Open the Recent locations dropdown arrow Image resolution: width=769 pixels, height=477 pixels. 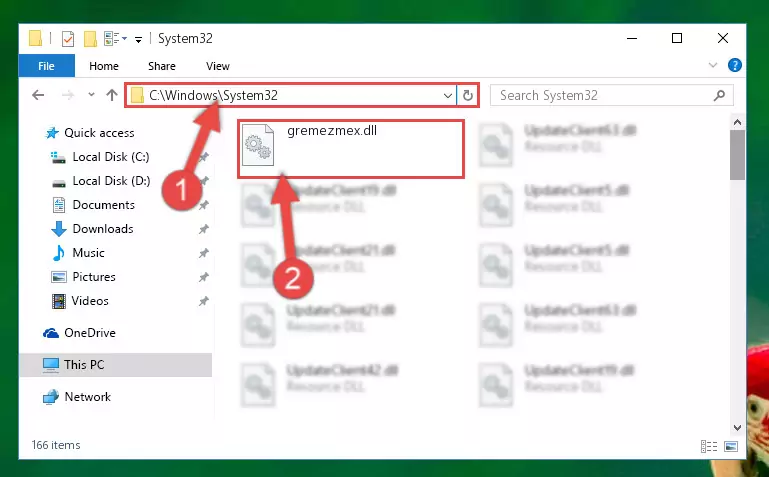[x=91, y=95]
